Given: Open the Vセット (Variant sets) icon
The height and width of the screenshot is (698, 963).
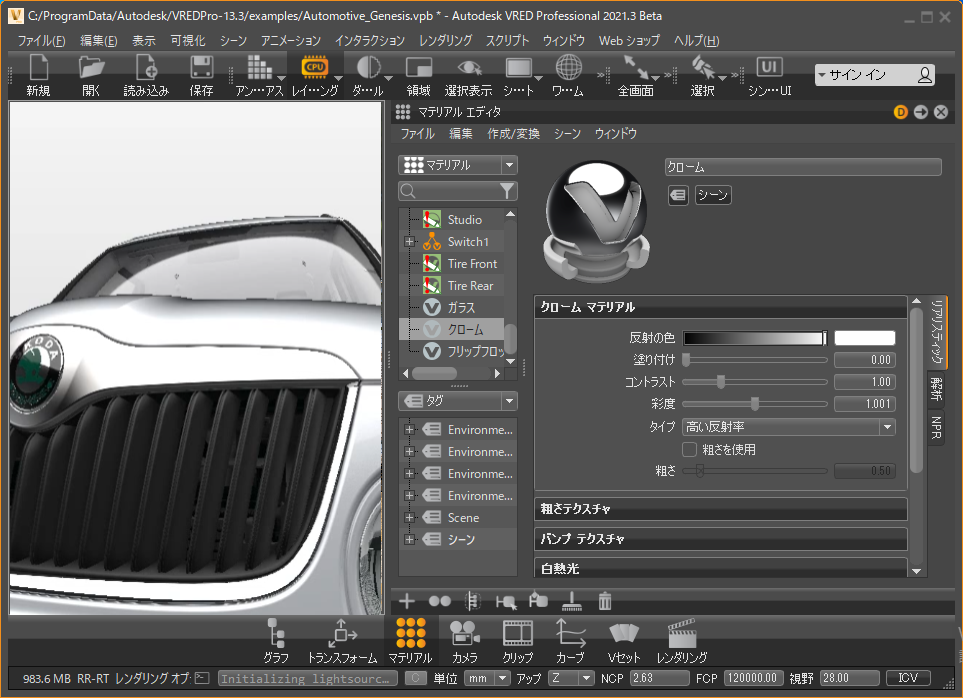Looking at the screenshot, I should click(x=624, y=633).
